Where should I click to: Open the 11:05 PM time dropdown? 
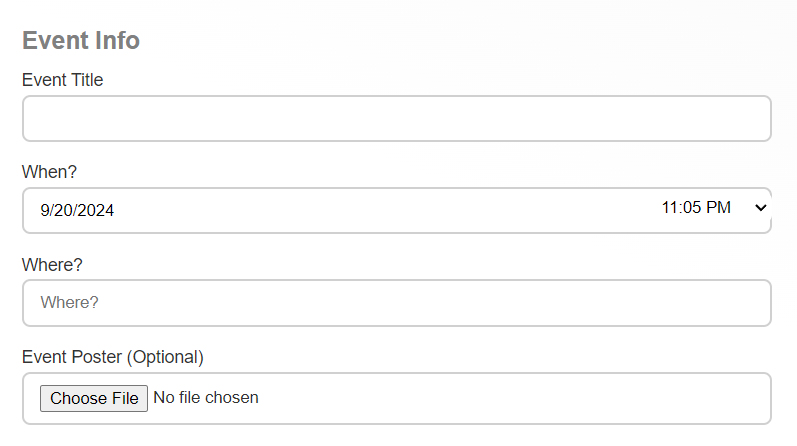[x=697, y=208]
